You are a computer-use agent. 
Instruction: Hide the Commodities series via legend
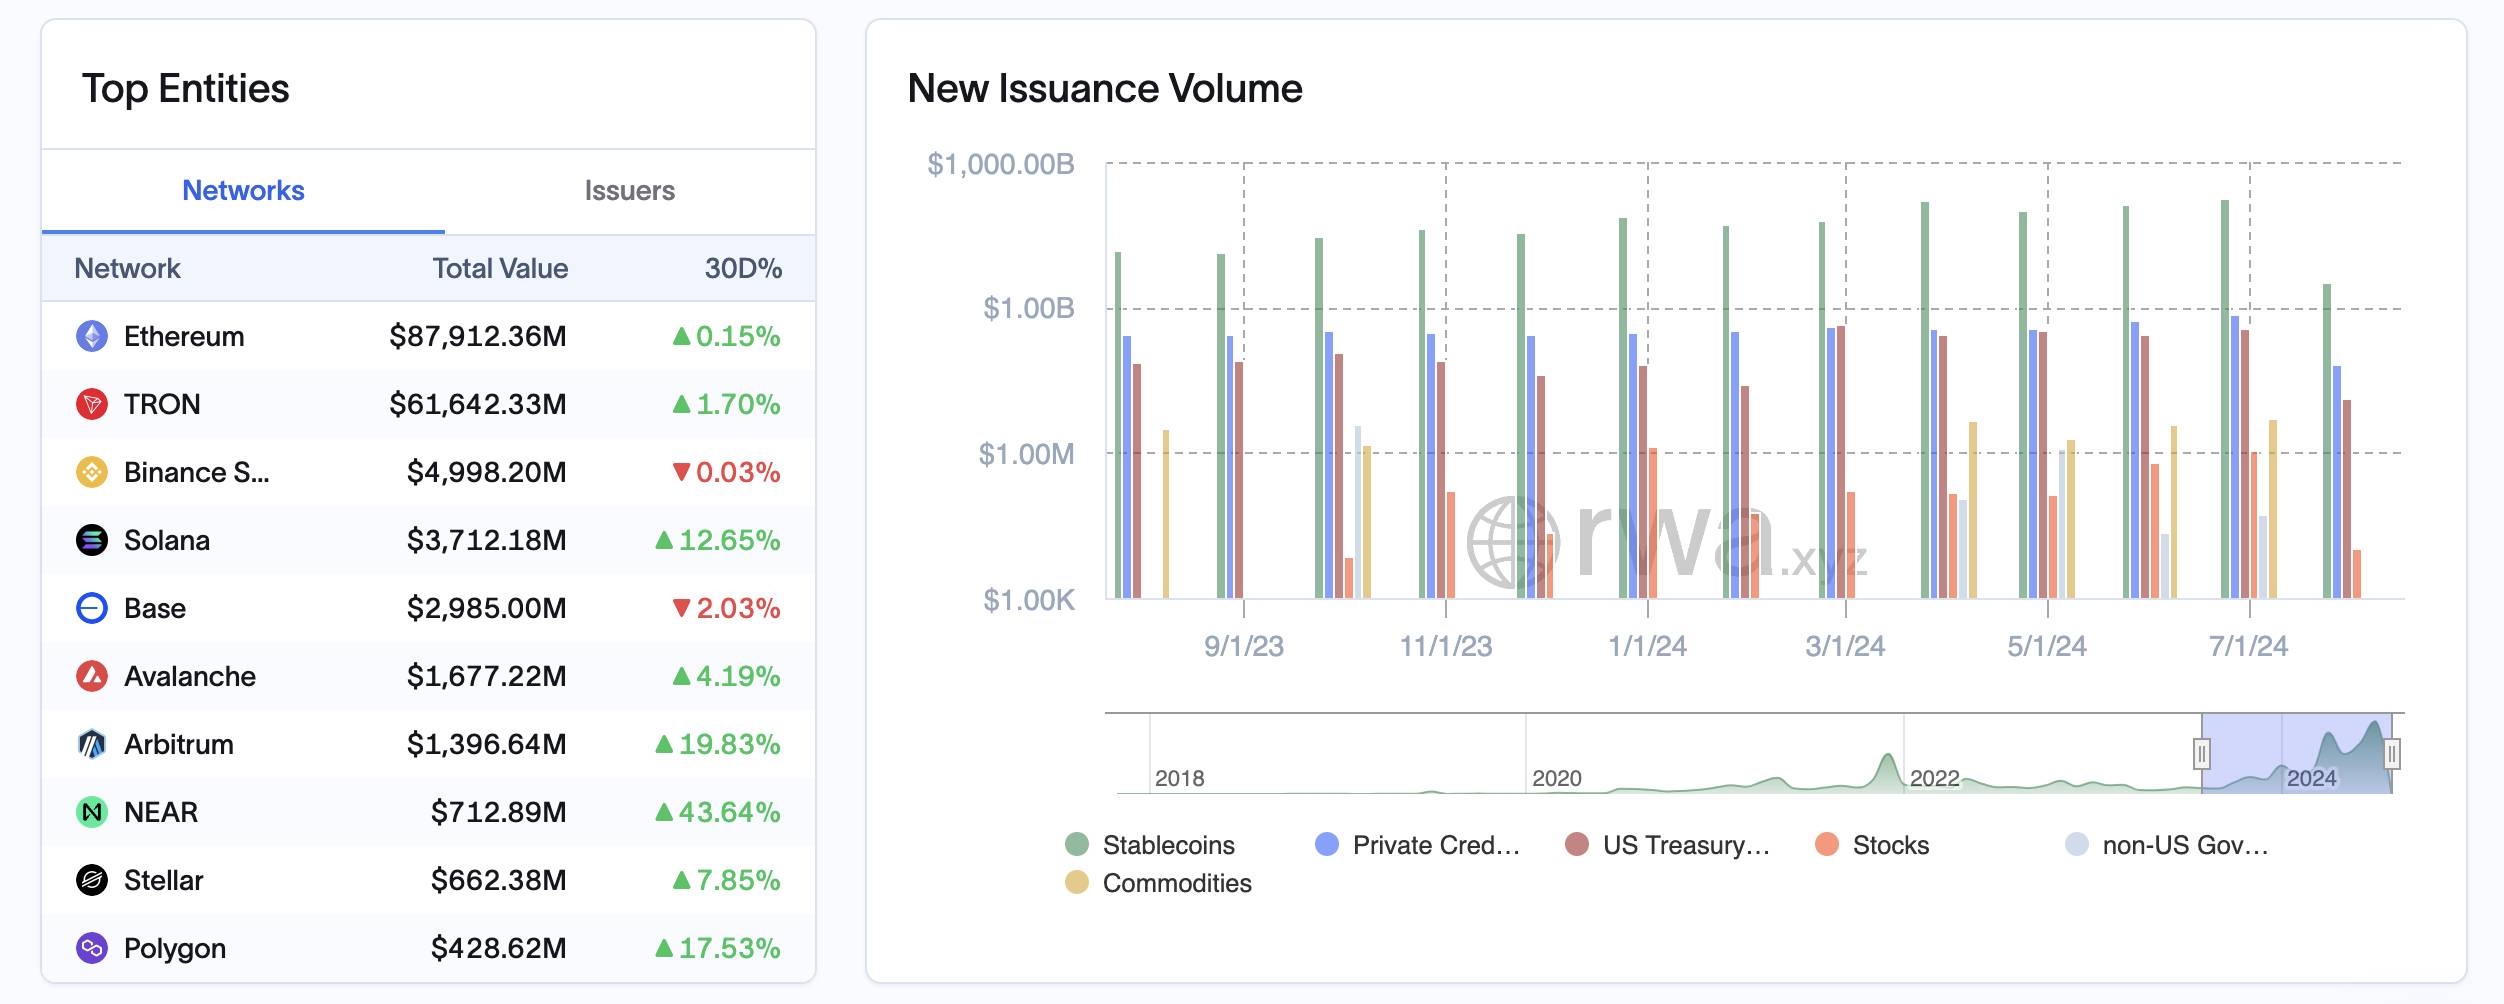click(1158, 883)
